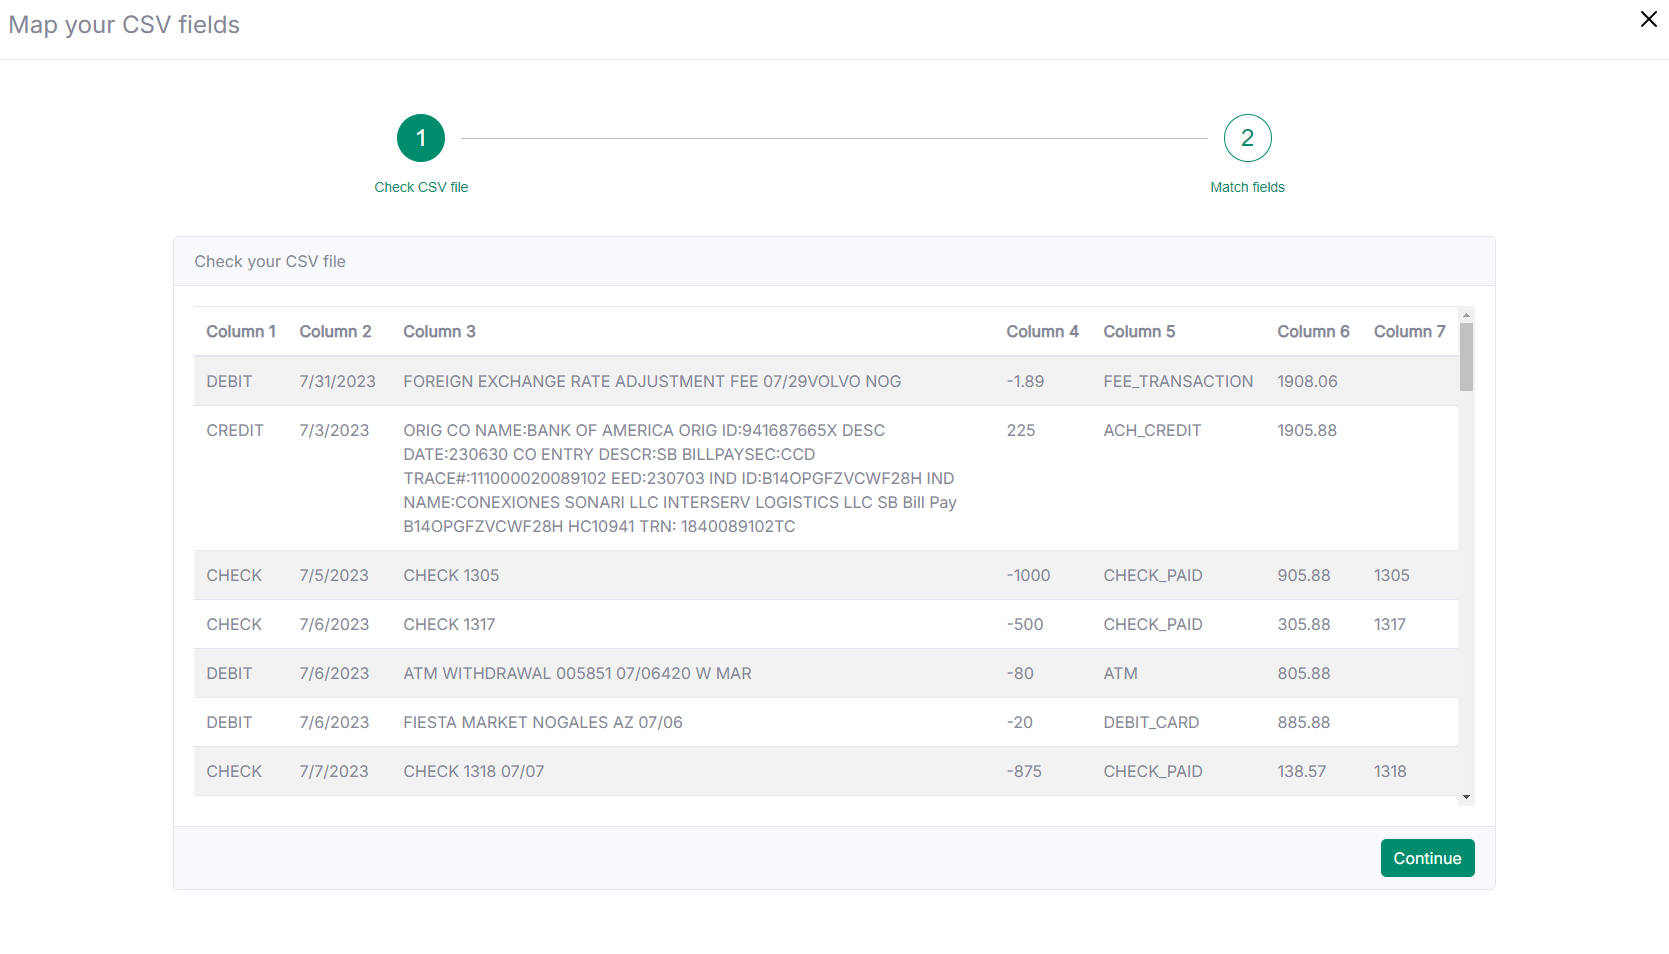Select the ATM WITHDRAWAL description cell
Screen dimensions: 1669x954
577,674
